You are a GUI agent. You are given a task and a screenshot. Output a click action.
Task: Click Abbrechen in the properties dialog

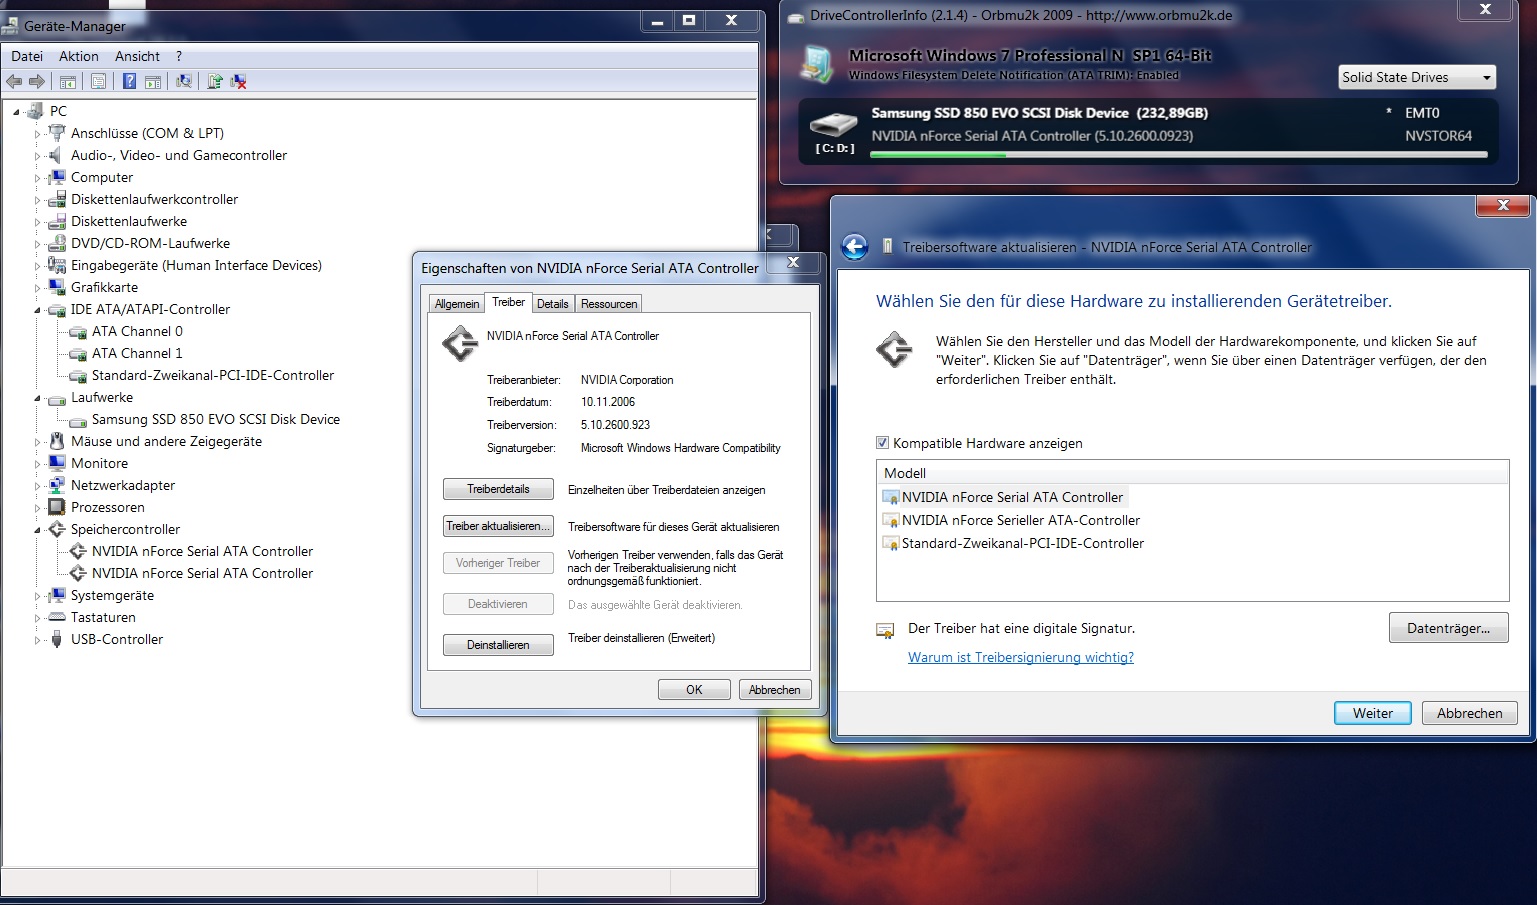pos(774,690)
